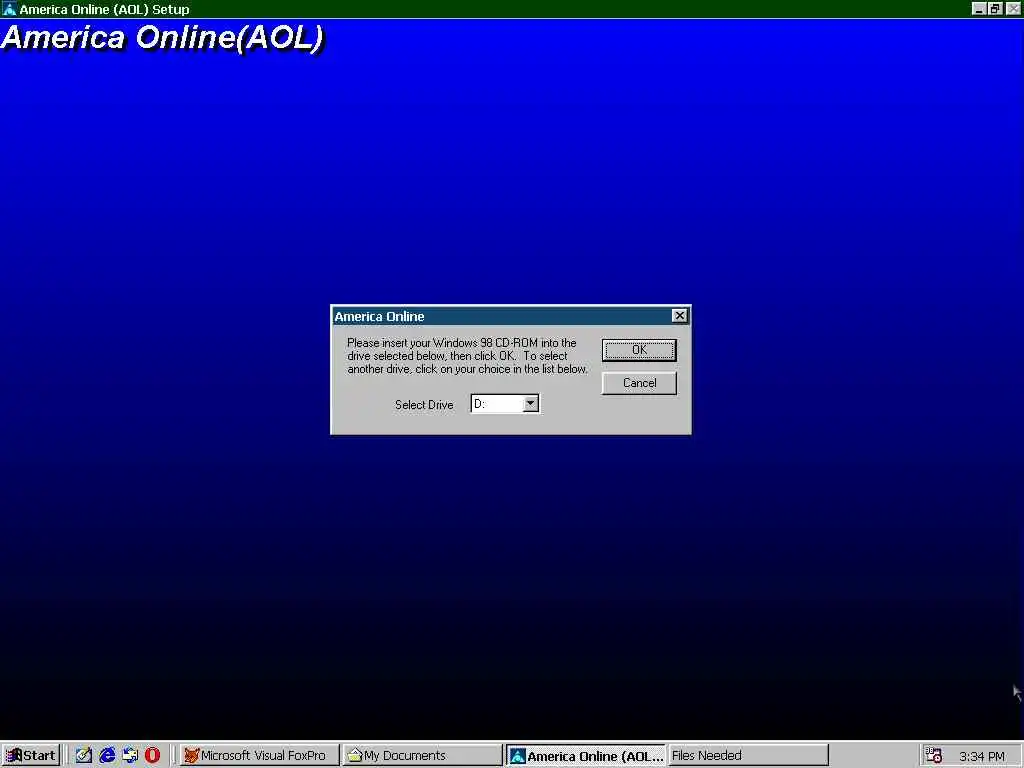Close the AOL Setup main window
Image resolution: width=1024 pixels, height=768 pixels.
(1014, 8)
